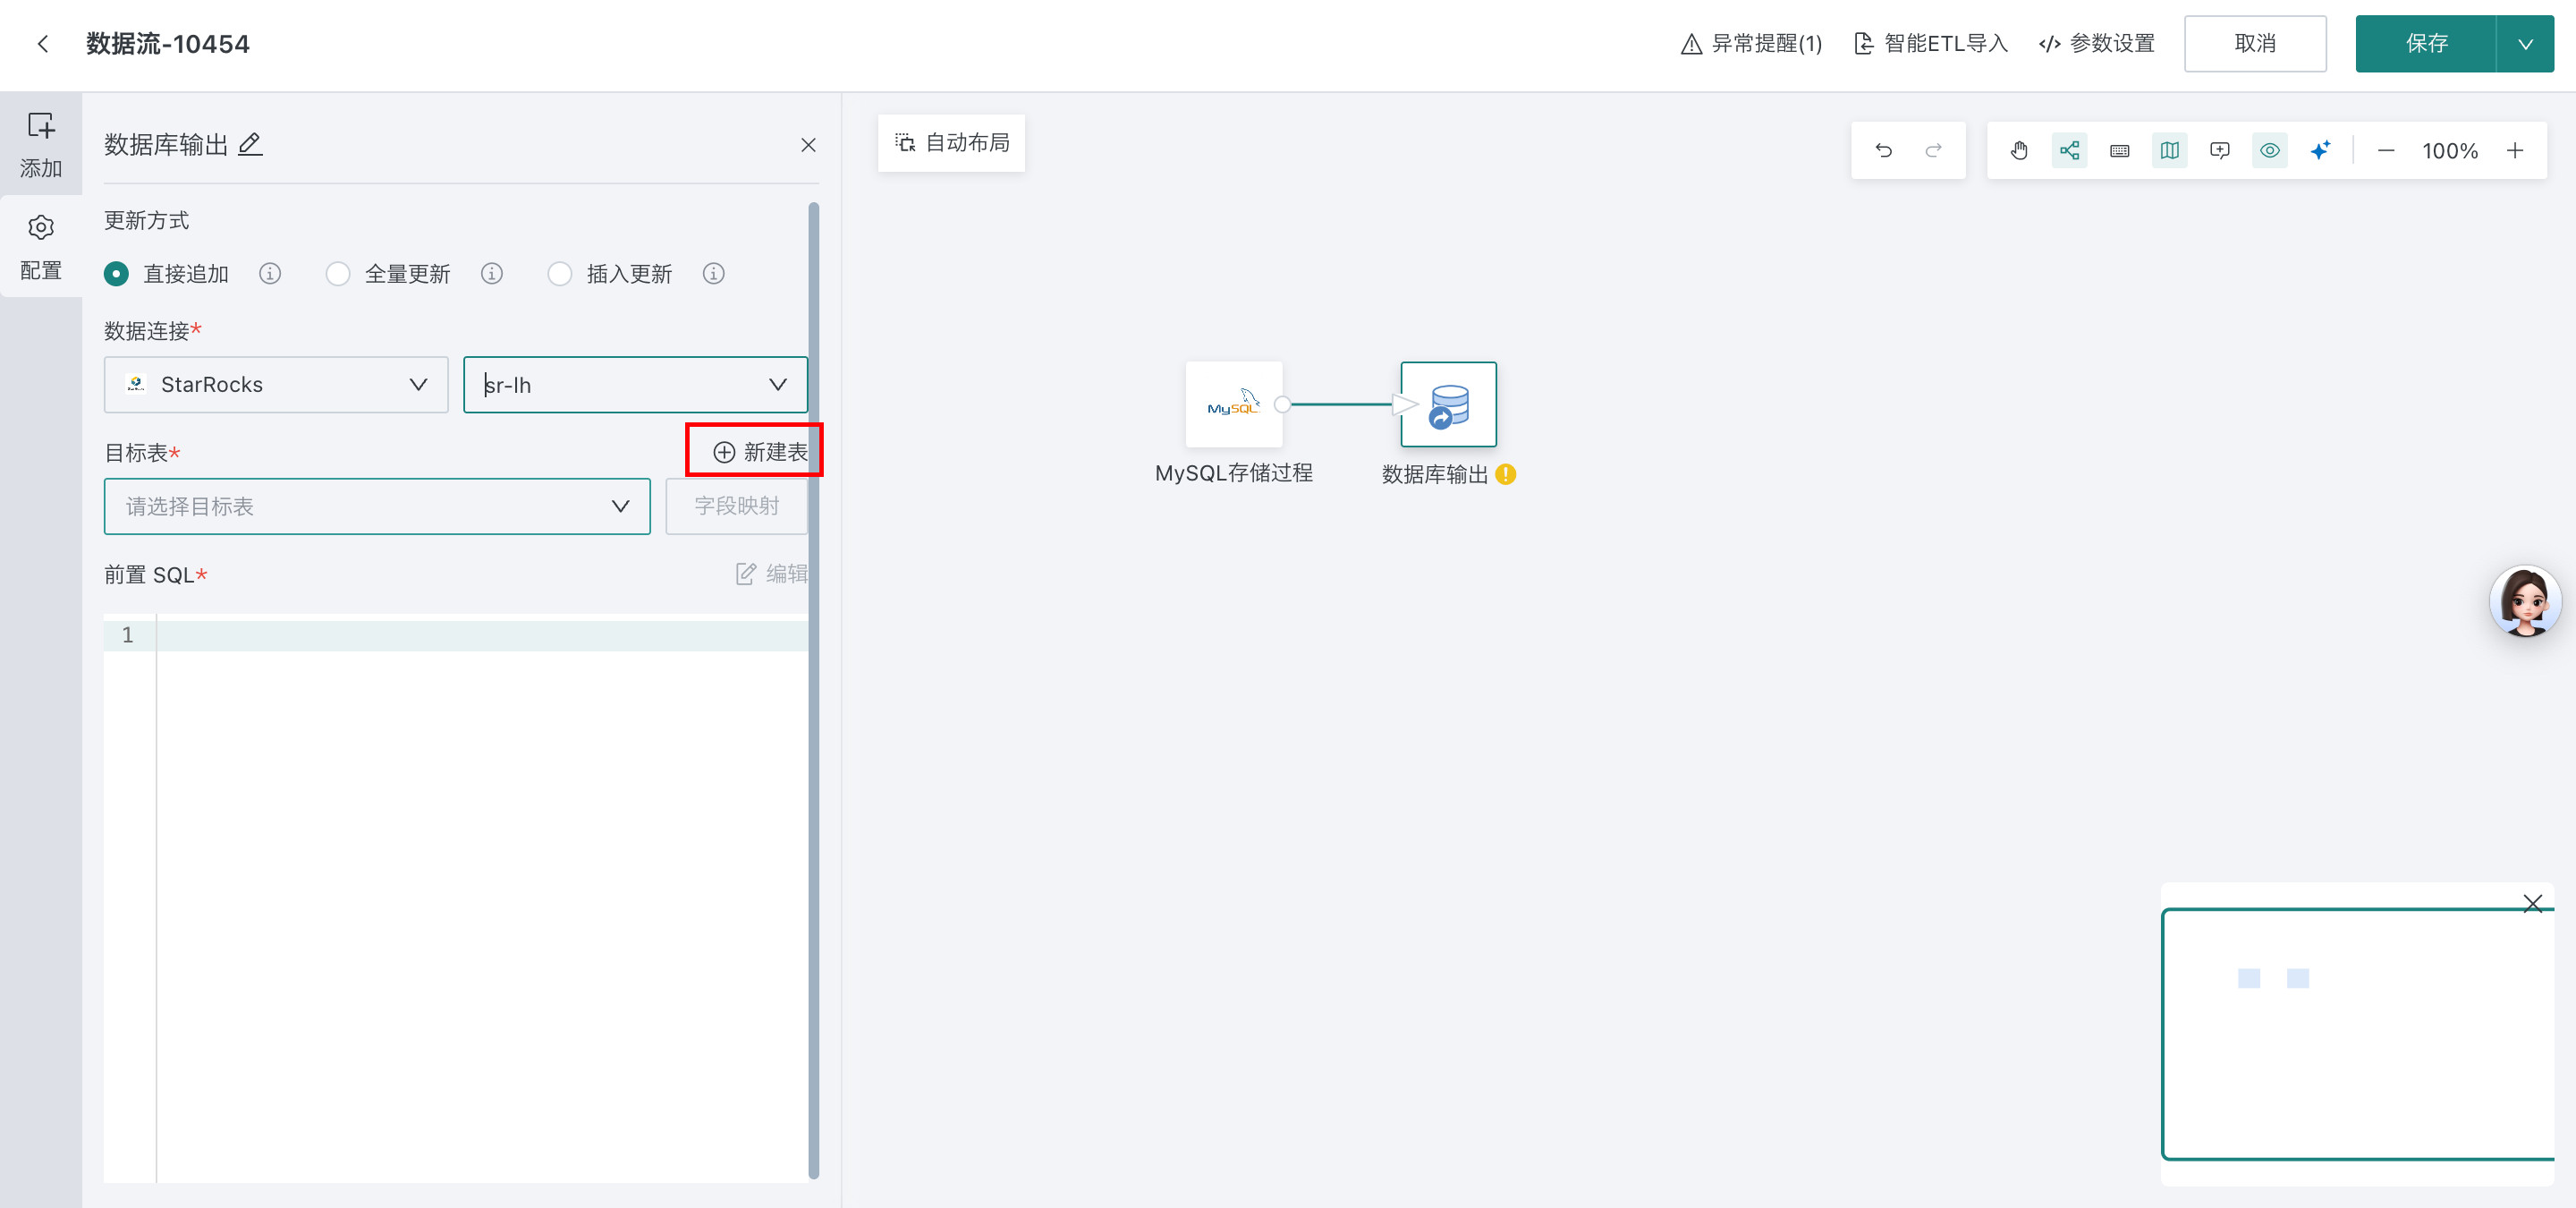
Task: Click the AI sparkle icon
Action: point(2320,150)
